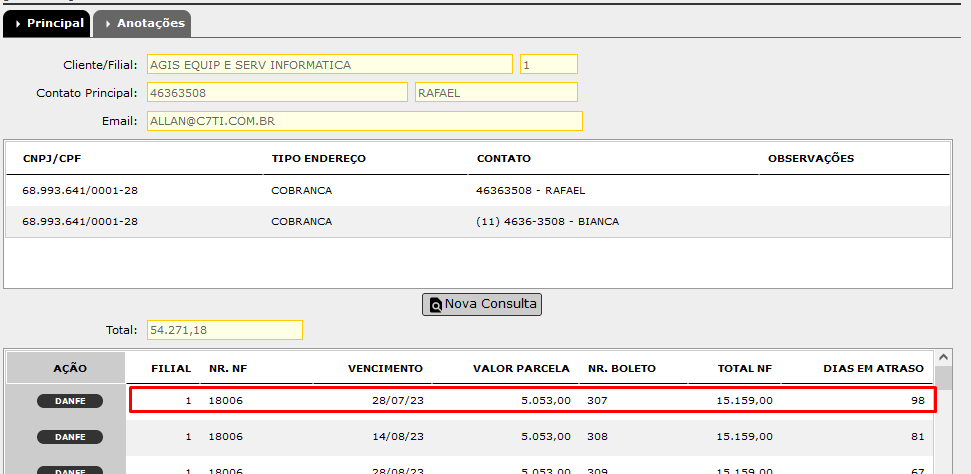Open DANFE for boleto 307
971x474 pixels.
point(70,401)
